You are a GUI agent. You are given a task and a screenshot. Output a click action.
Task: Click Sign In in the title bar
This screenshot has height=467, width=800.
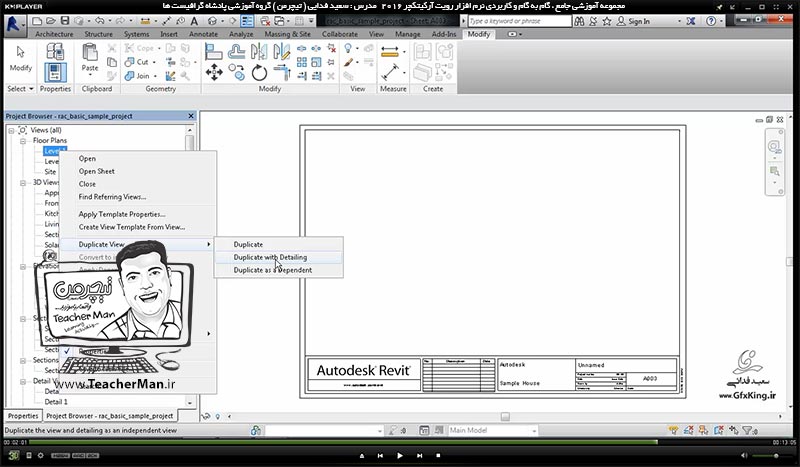(639, 21)
